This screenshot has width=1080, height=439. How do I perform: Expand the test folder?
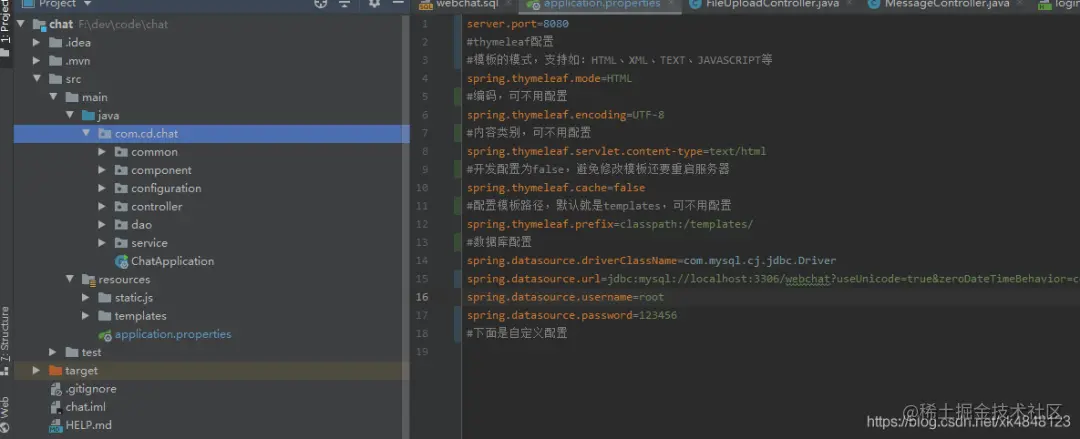(54, 352)
